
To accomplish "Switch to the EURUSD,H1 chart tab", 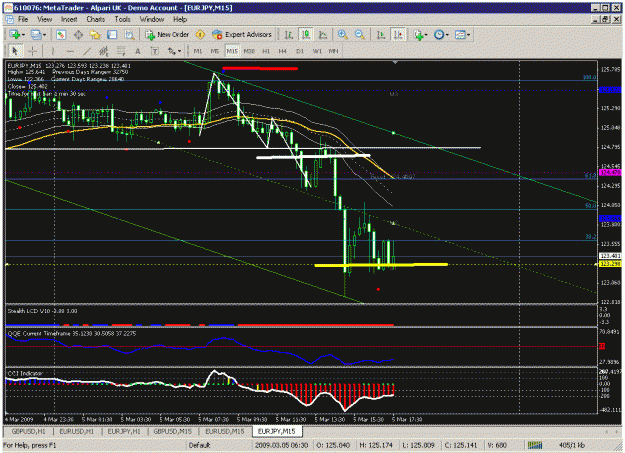I will (x=77, y=431).
